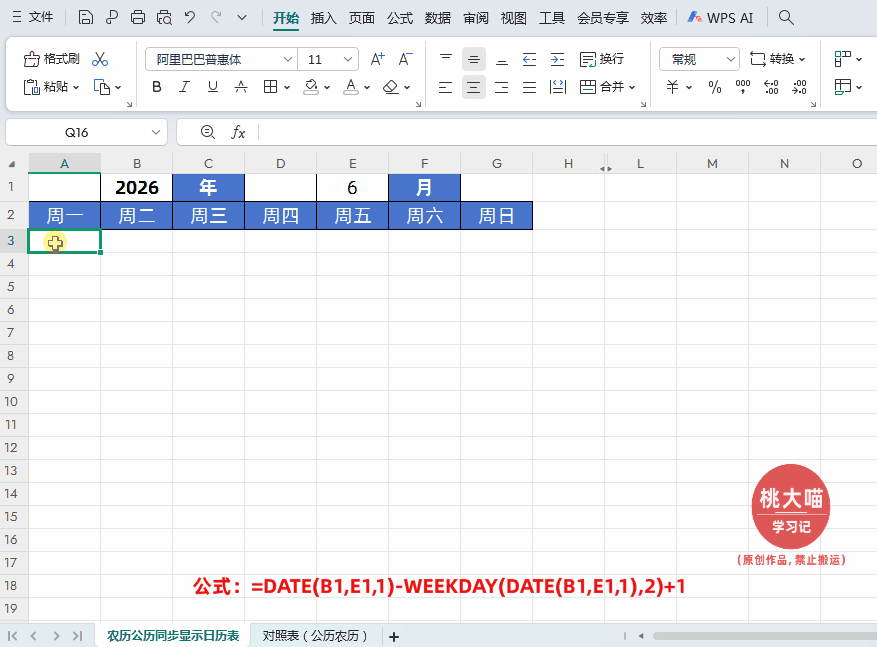
Task: Open the font name dropdown
Action: point(288,59)
